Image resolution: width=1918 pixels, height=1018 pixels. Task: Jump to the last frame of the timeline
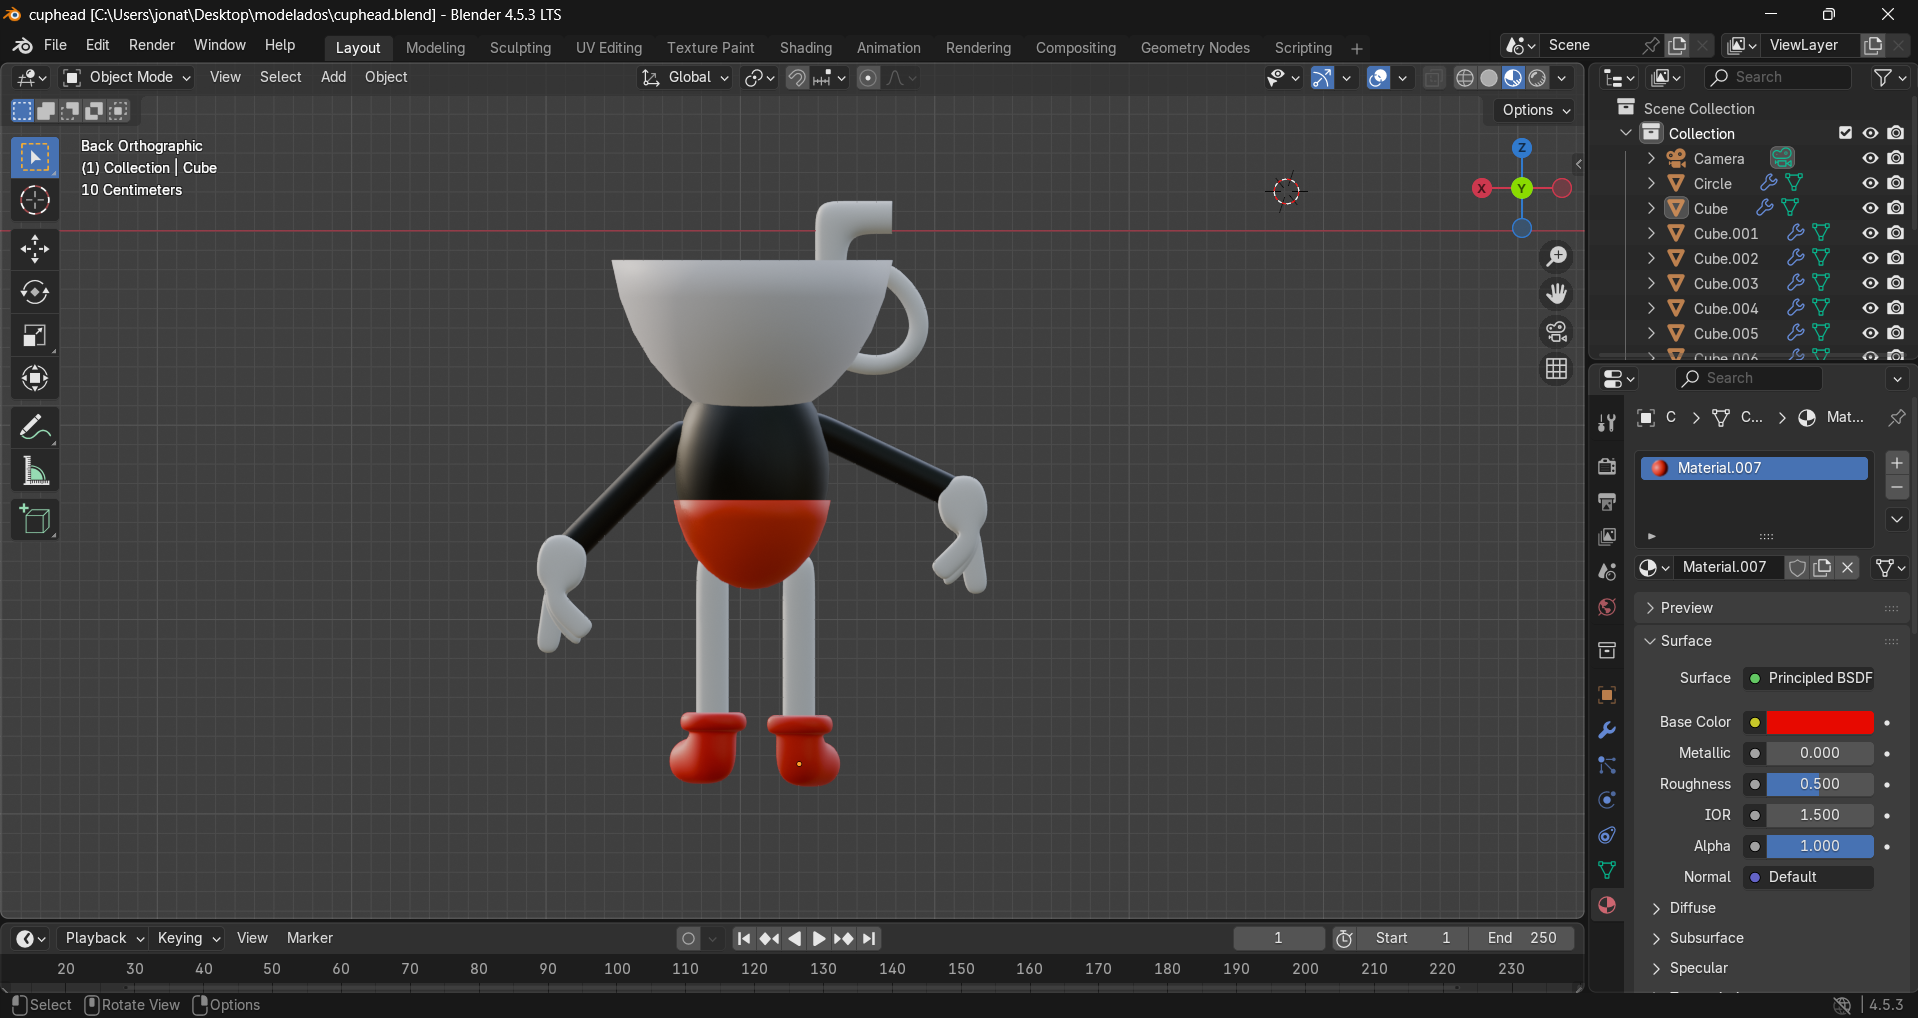(869, 938)
